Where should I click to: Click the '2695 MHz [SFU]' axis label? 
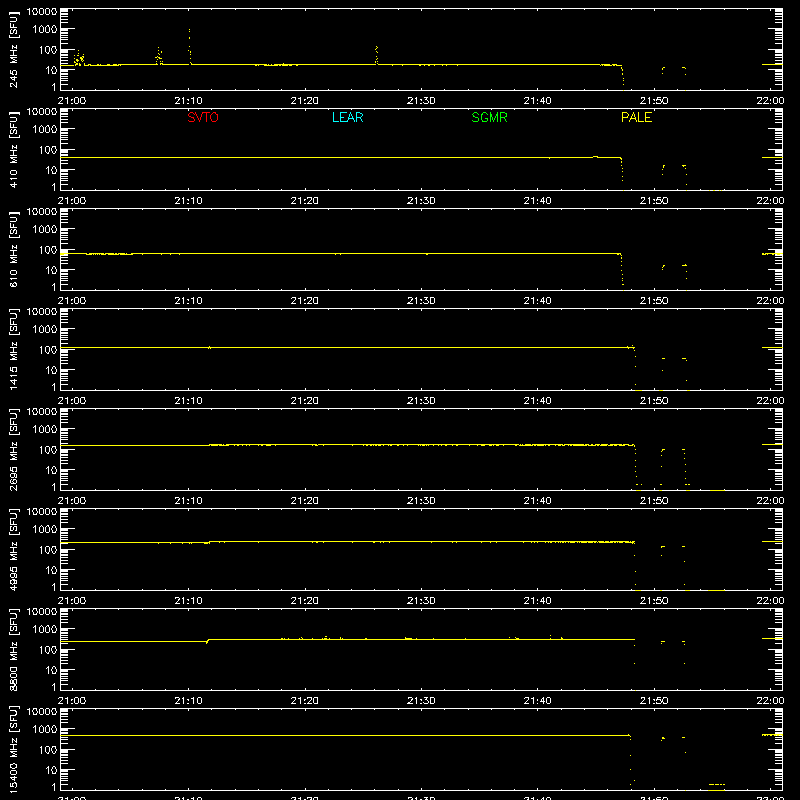coord(14,450)
